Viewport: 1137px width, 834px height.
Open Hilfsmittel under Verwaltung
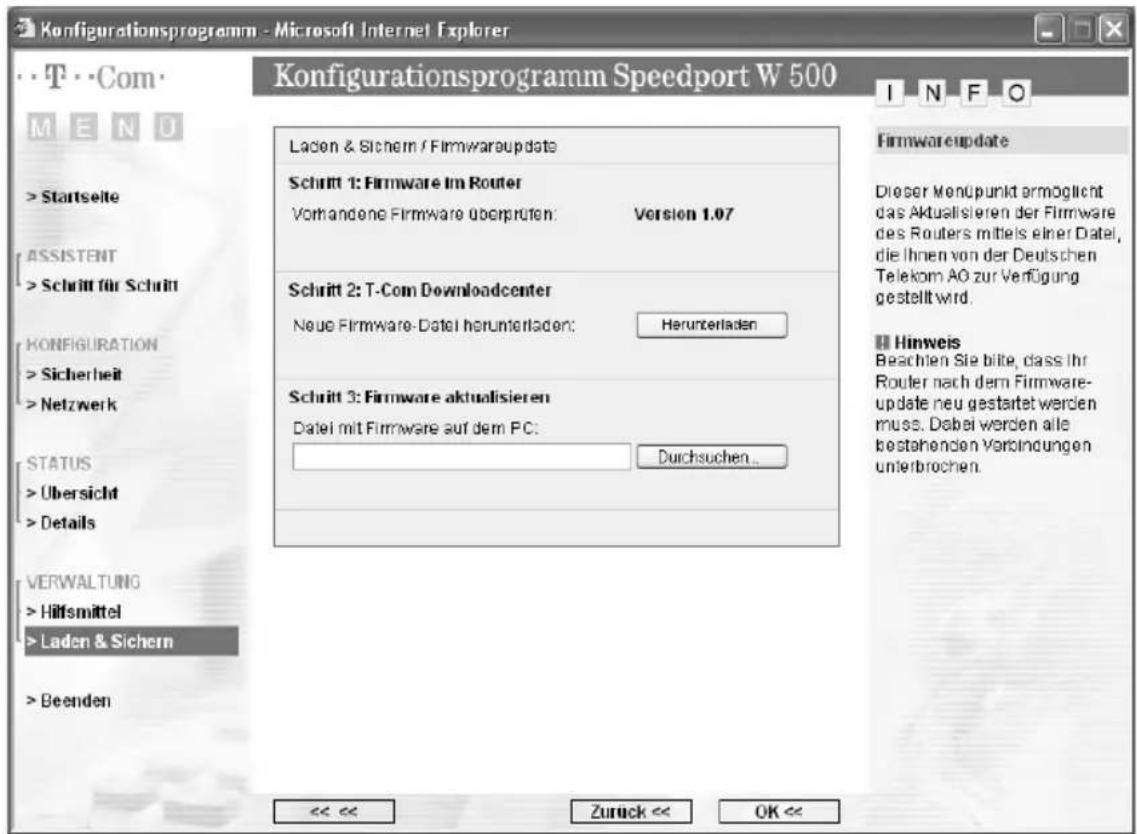pyautogui.click(x=73, y=612)
